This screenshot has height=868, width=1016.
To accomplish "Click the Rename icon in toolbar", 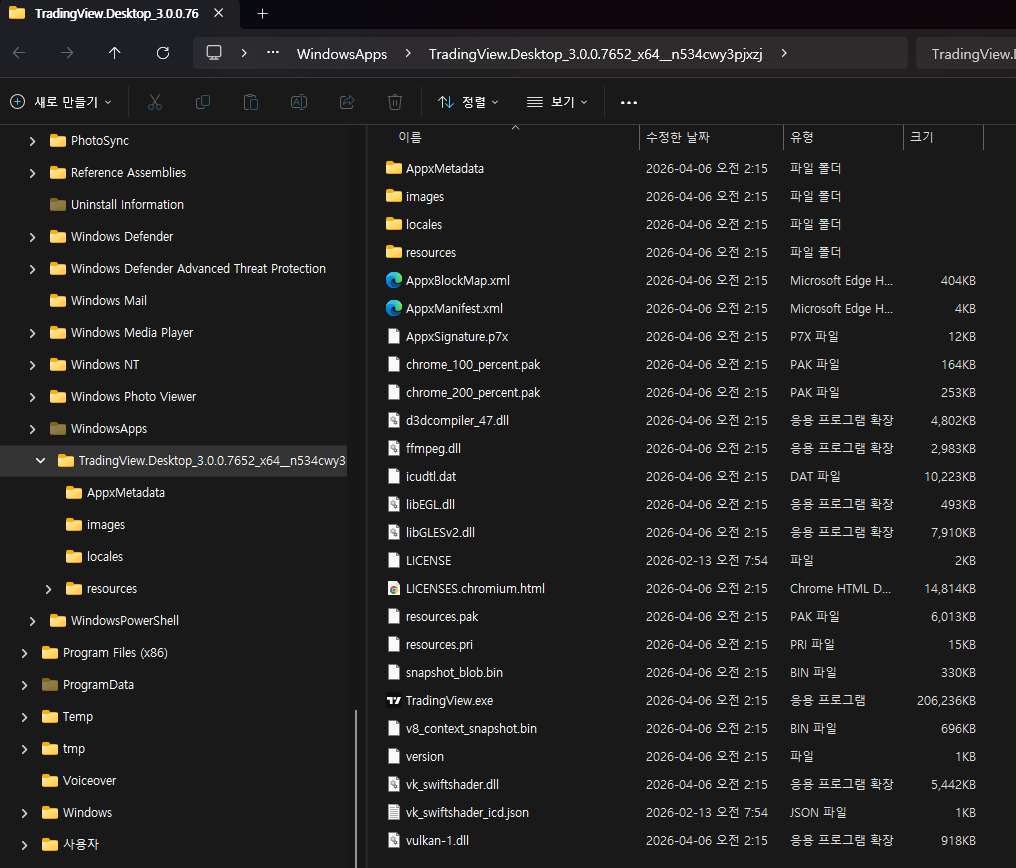I will tap(299, 102).
